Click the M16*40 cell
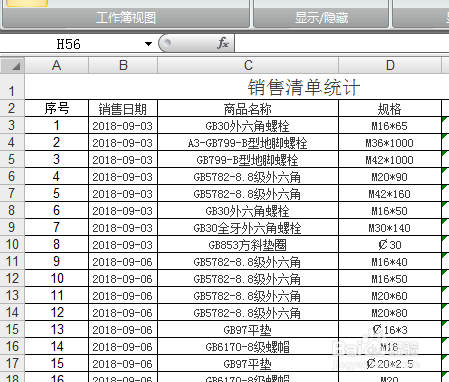Screen dimensions: 449x382 click(390, 261)
